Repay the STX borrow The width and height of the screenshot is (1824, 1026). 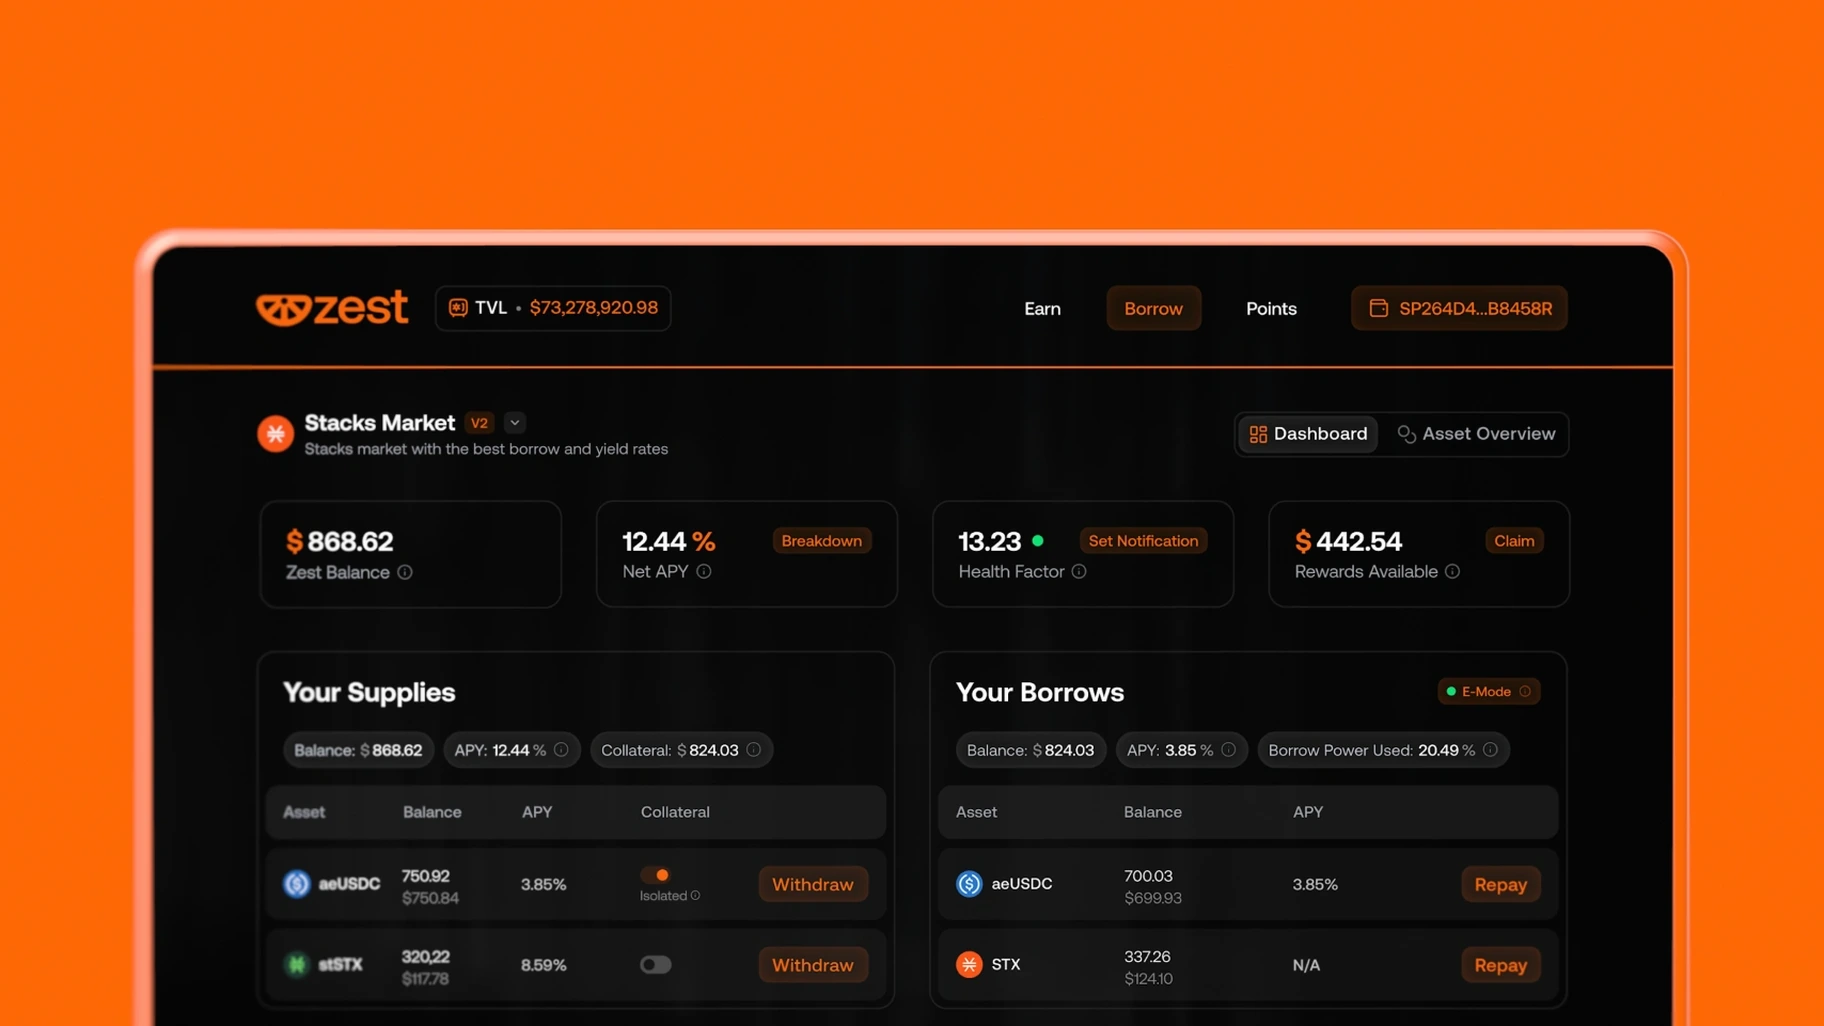pos(1500,965)
